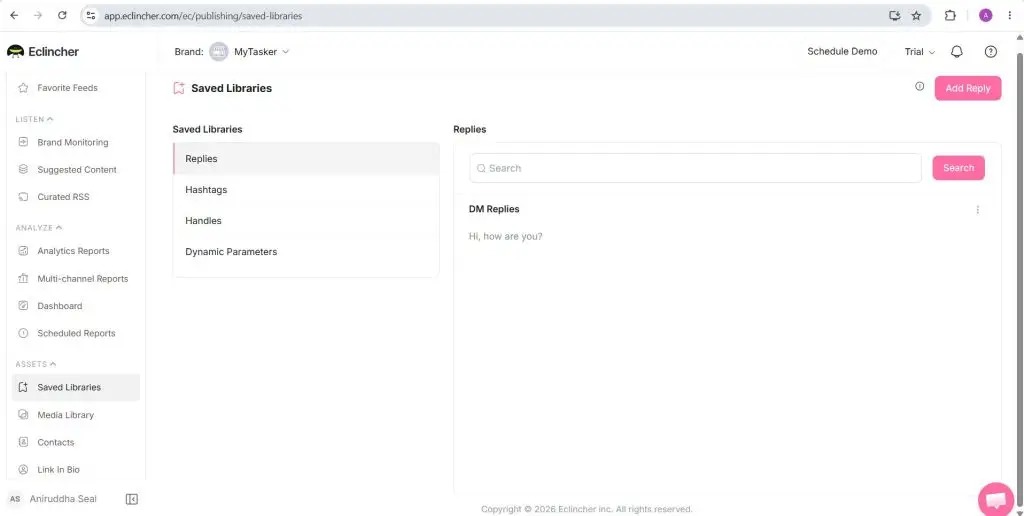Bookmark this page with the star icon

point(916,16)
